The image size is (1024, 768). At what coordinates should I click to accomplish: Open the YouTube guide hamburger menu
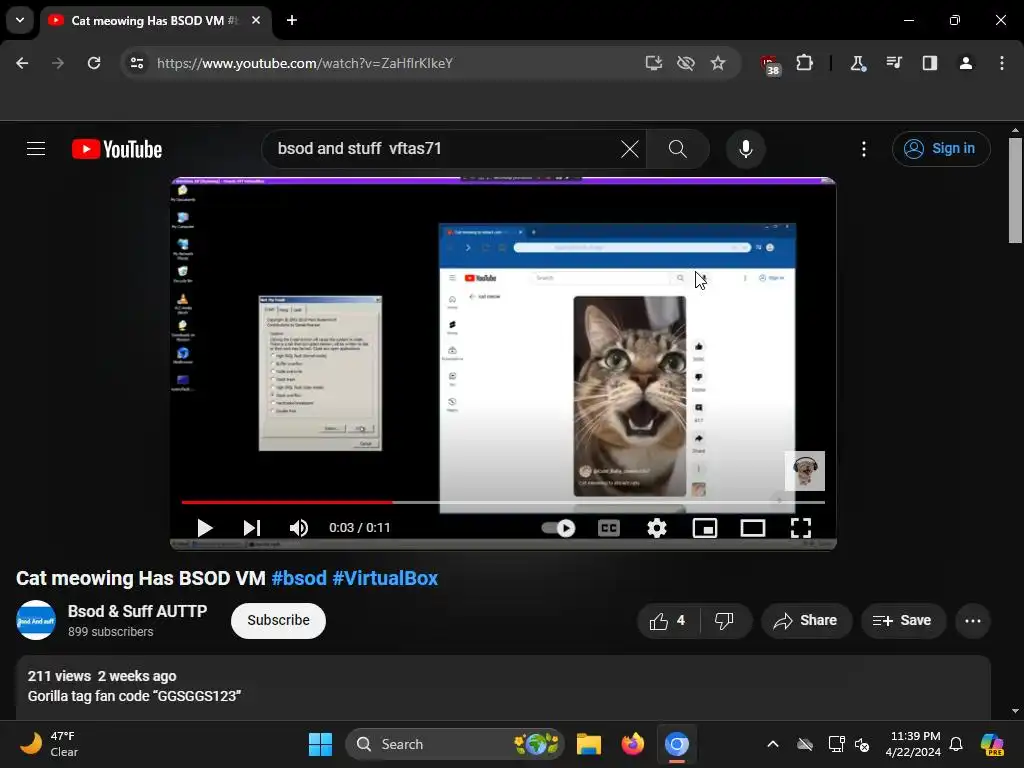pos(36,149)
